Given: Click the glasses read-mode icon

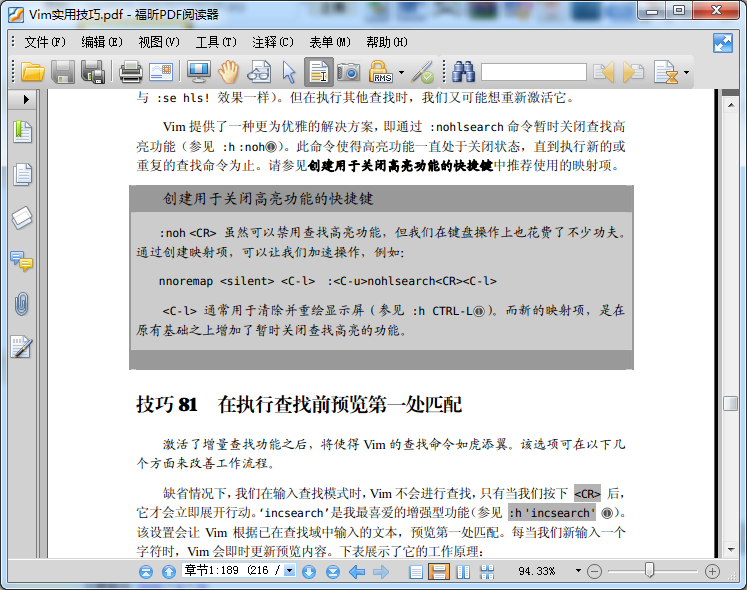Looking at the screenshot, I should (259, 72).
